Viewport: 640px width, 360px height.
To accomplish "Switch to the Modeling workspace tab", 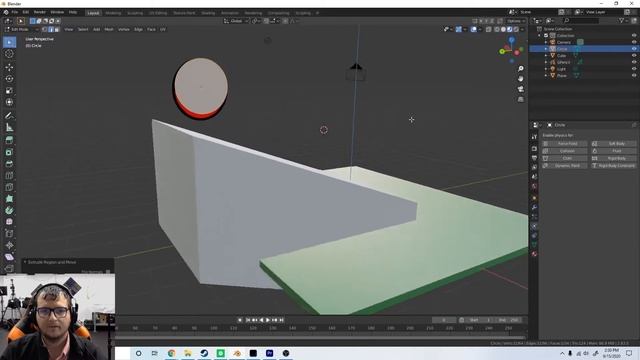I will (113, 13).
